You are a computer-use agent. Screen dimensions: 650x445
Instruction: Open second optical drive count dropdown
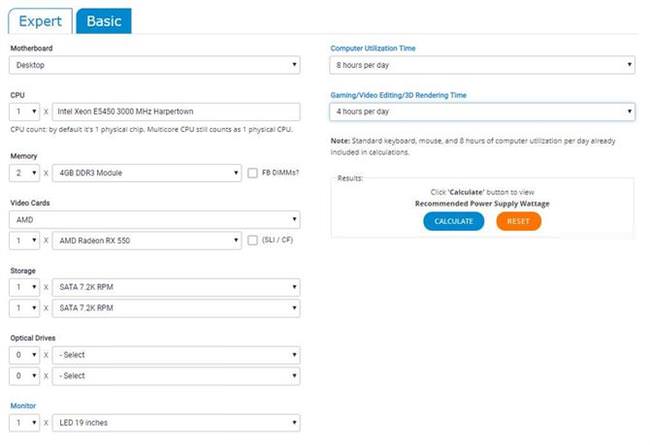(x=24, y=376)
